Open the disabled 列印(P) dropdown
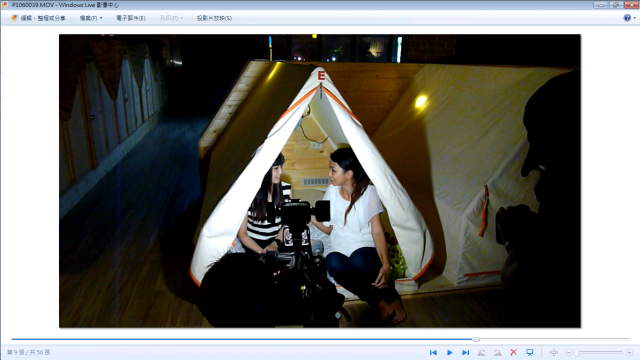Viewport: 640px width, 360px height. (x=171, y=18)
